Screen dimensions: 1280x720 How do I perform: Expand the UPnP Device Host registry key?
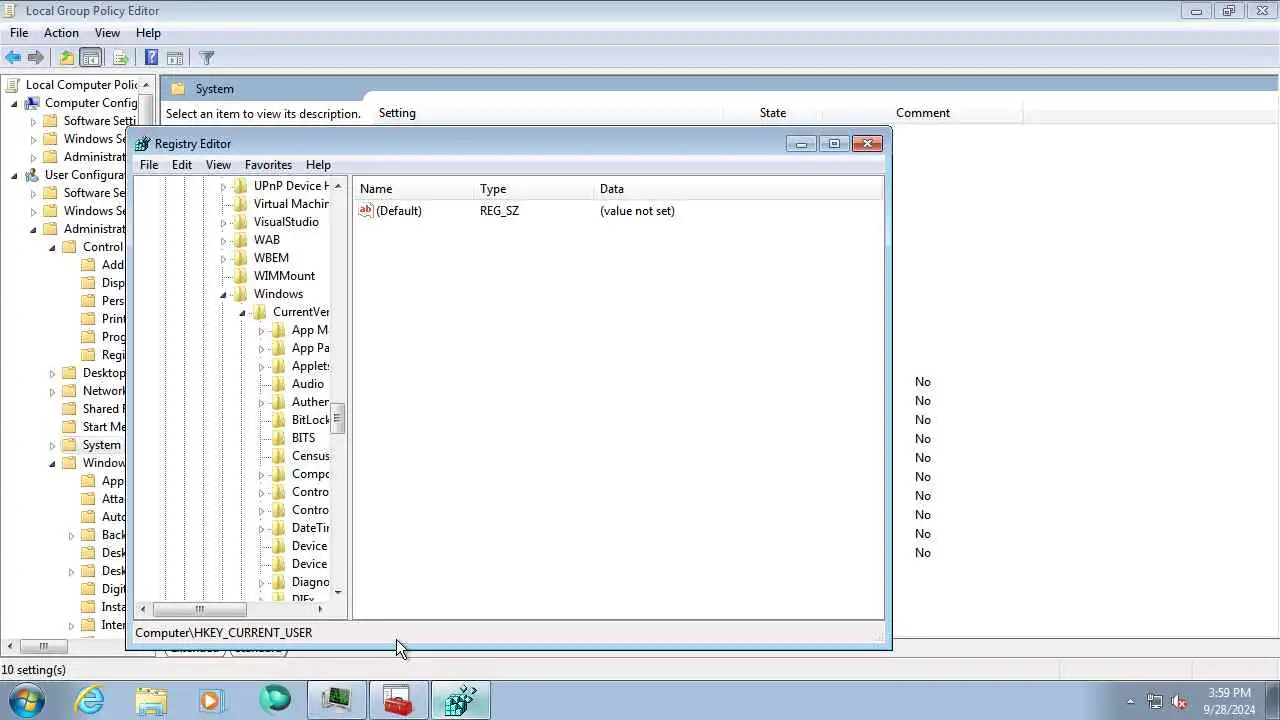click(224, 186)
